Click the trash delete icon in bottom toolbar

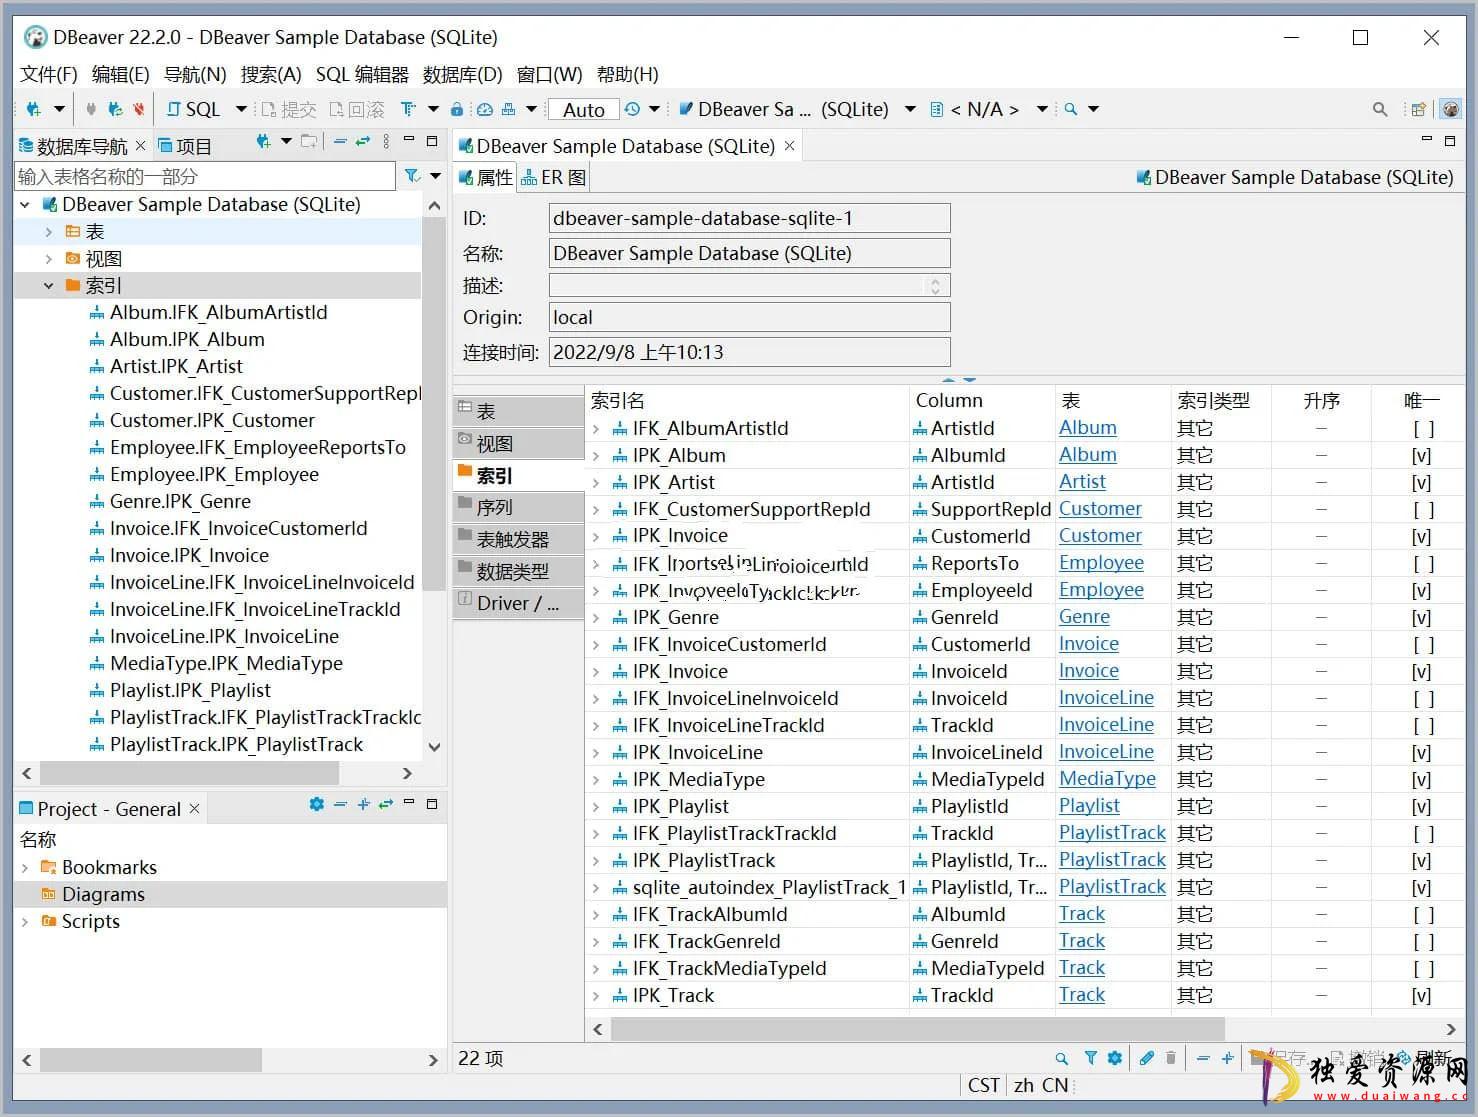pyautogui.click(x=1170, y=1058)
